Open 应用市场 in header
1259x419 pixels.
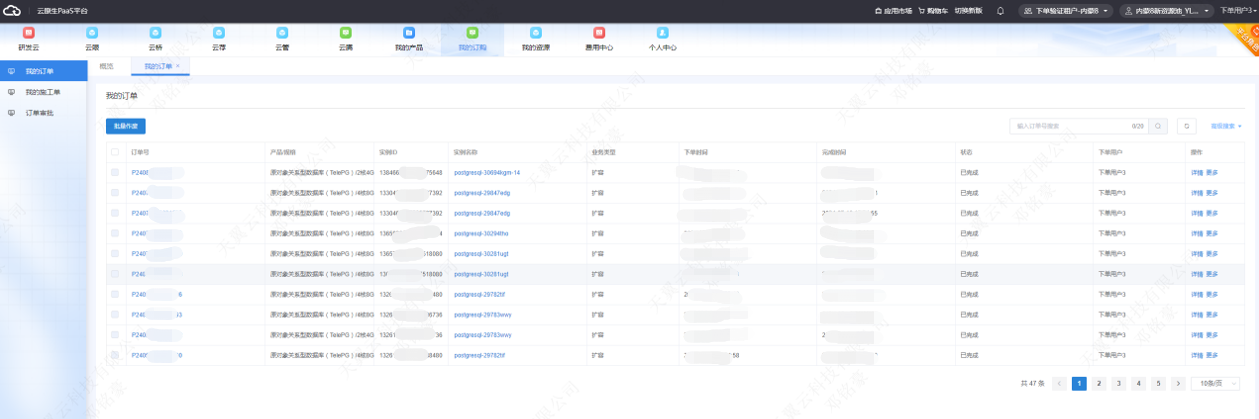pyautogui.click(x=893, y=10)
